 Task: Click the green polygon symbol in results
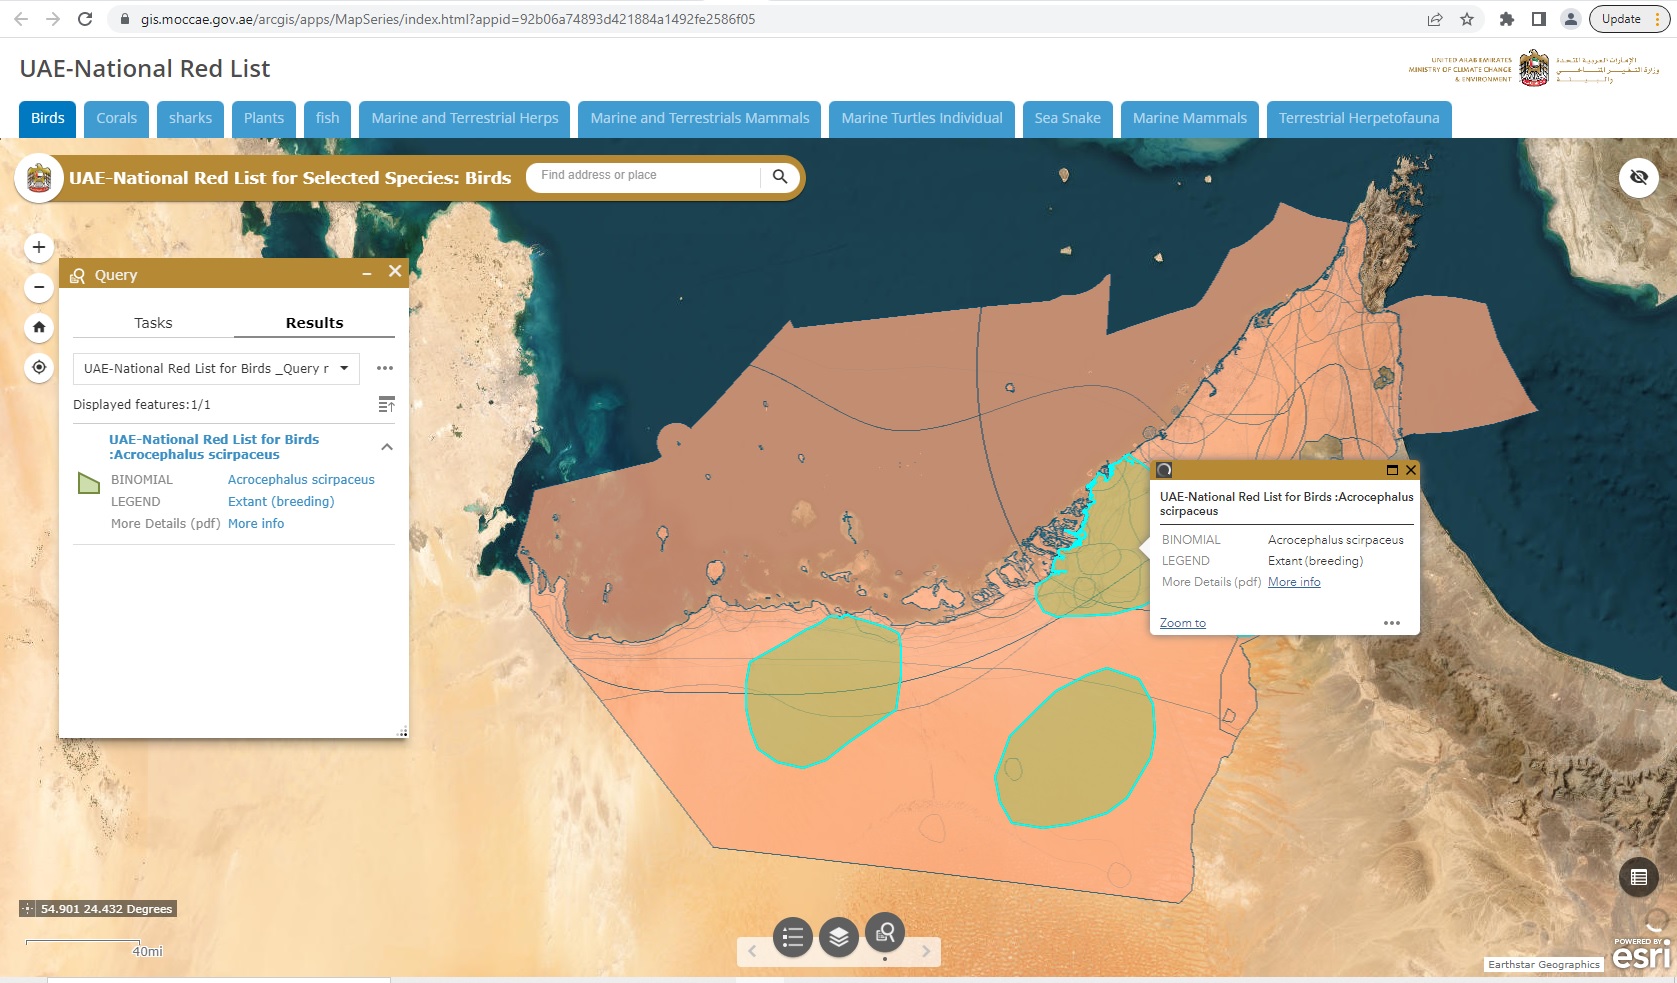coord(89,483)
